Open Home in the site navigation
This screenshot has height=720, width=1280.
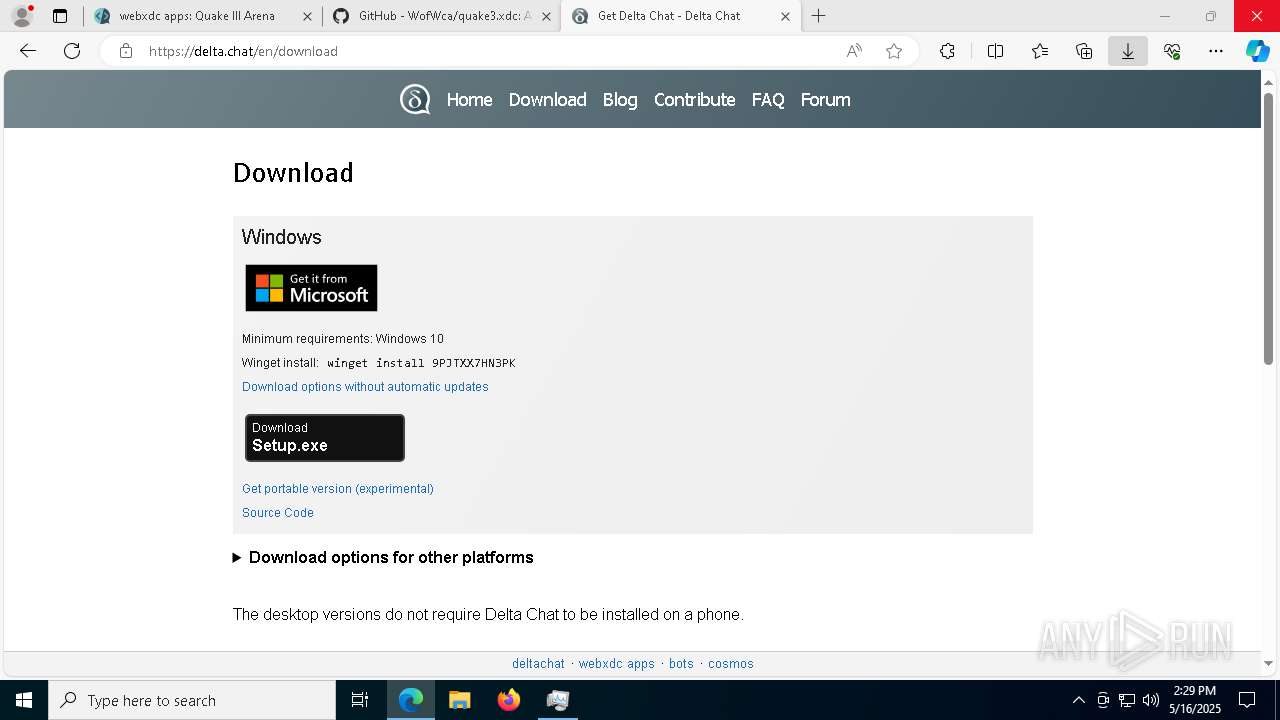[469, 99]
